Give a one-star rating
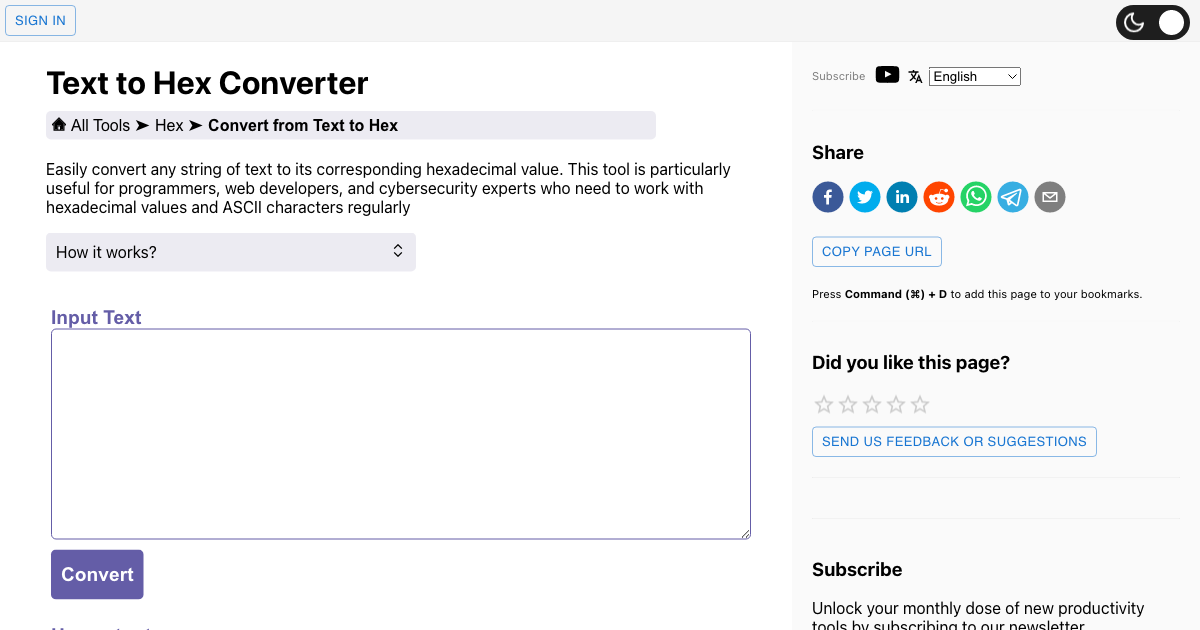The image size is (1200, 630). coord(823,404)
